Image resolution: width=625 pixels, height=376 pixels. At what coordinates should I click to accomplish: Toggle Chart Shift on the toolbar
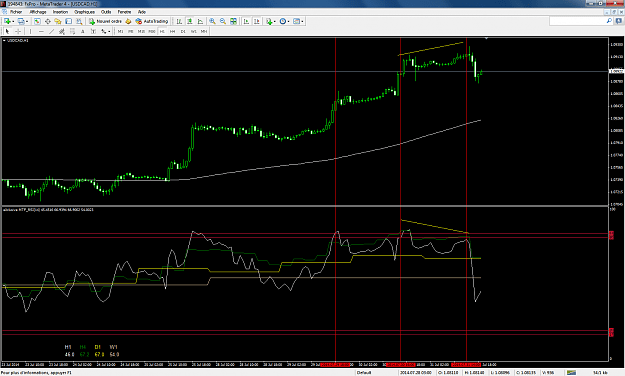[257, 21]
